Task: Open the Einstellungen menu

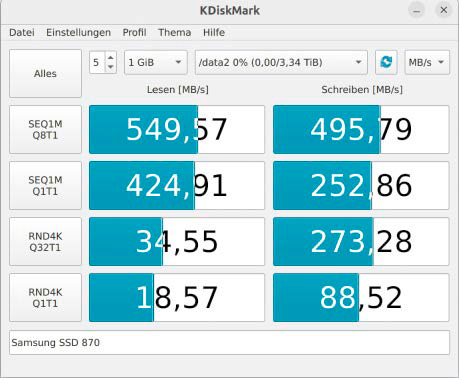Action: (78, 32)
